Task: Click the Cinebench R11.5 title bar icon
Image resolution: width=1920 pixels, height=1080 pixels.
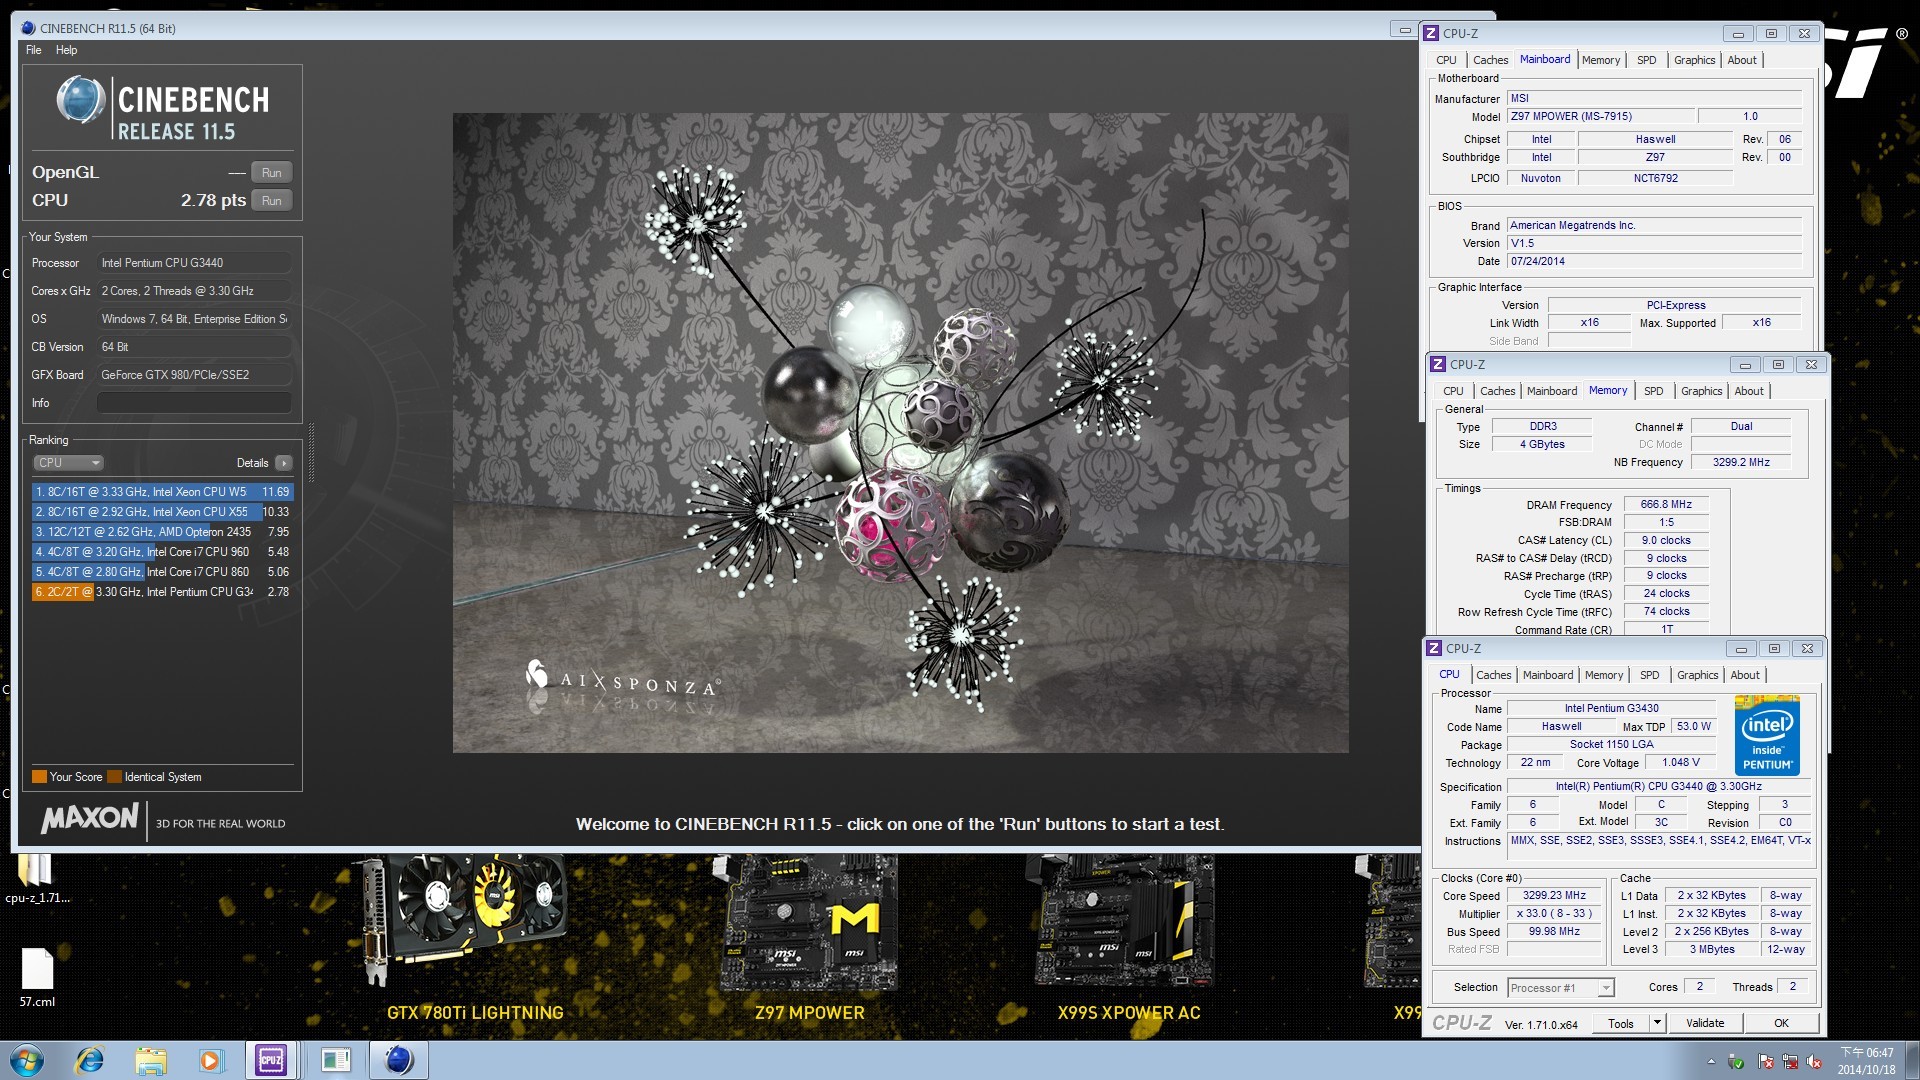Action: coord(28,28)
